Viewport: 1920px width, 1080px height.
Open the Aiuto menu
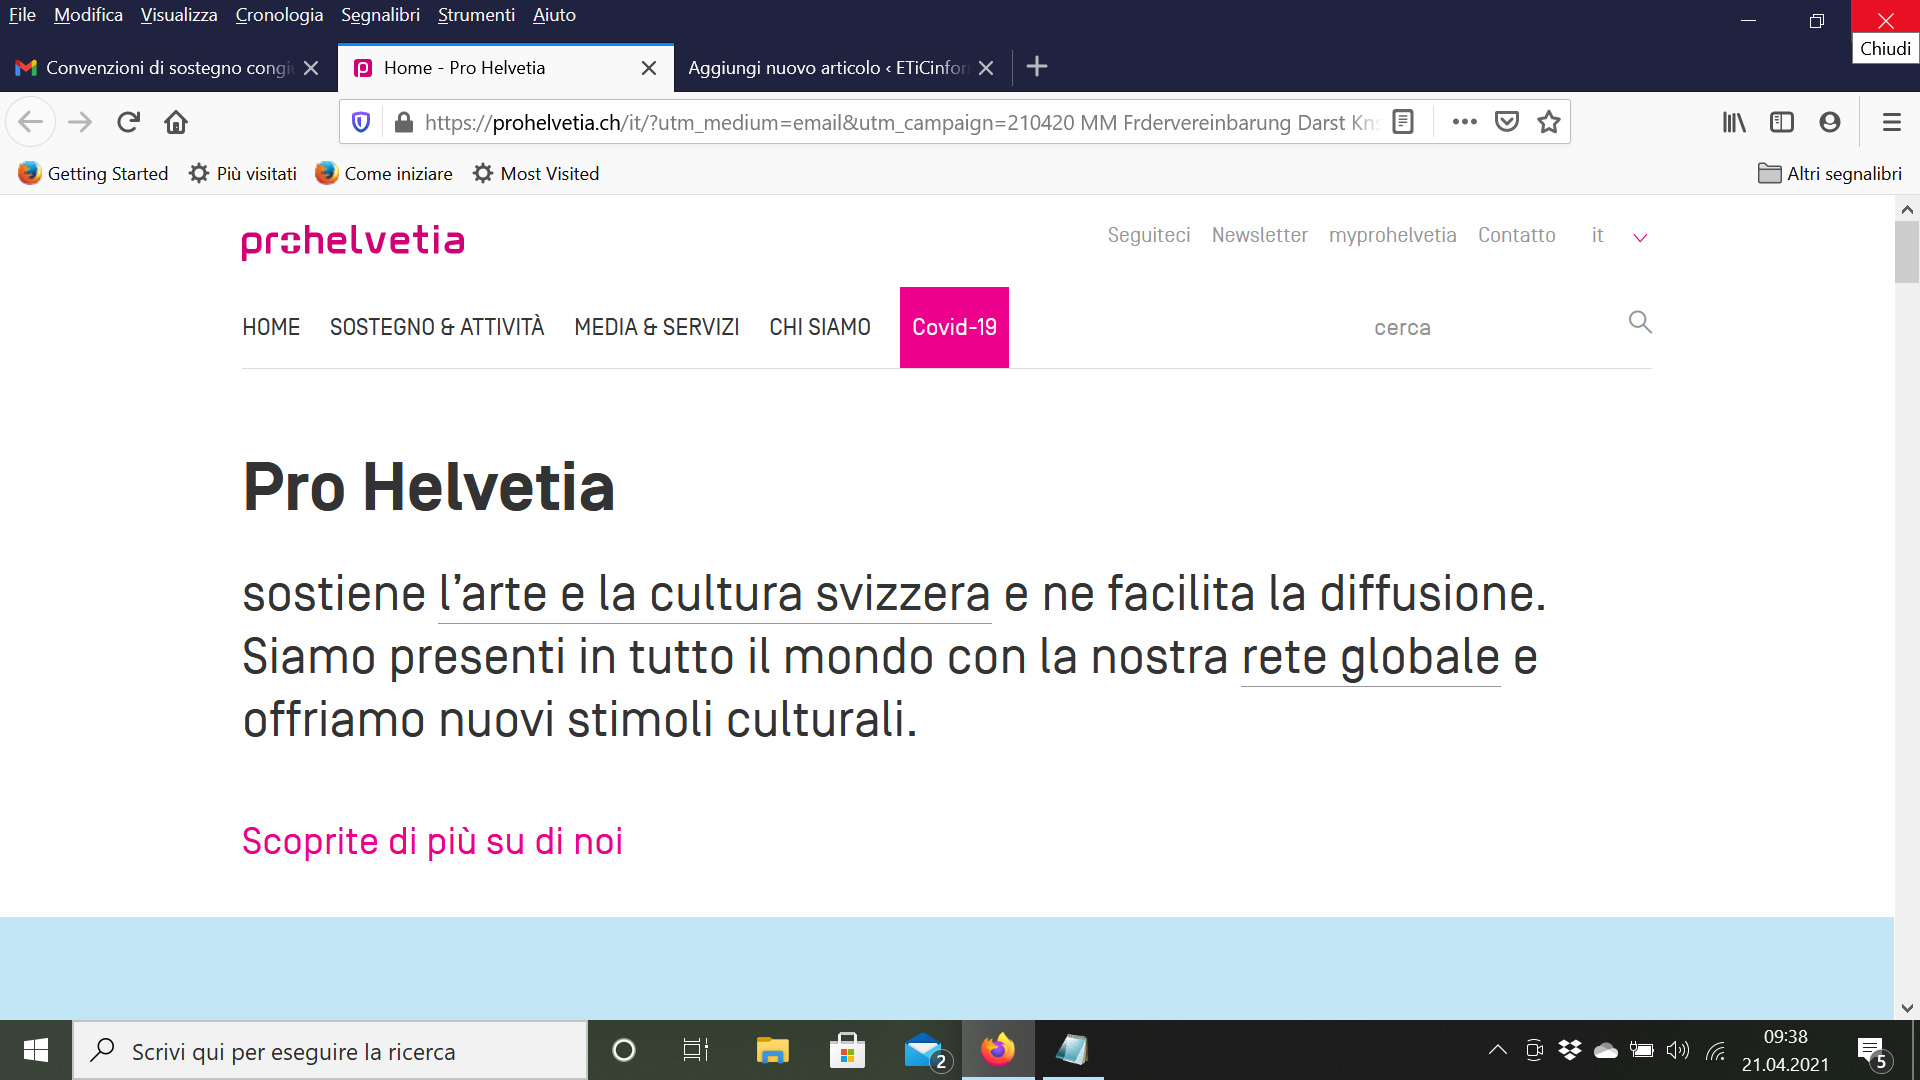tap(554, 15)
